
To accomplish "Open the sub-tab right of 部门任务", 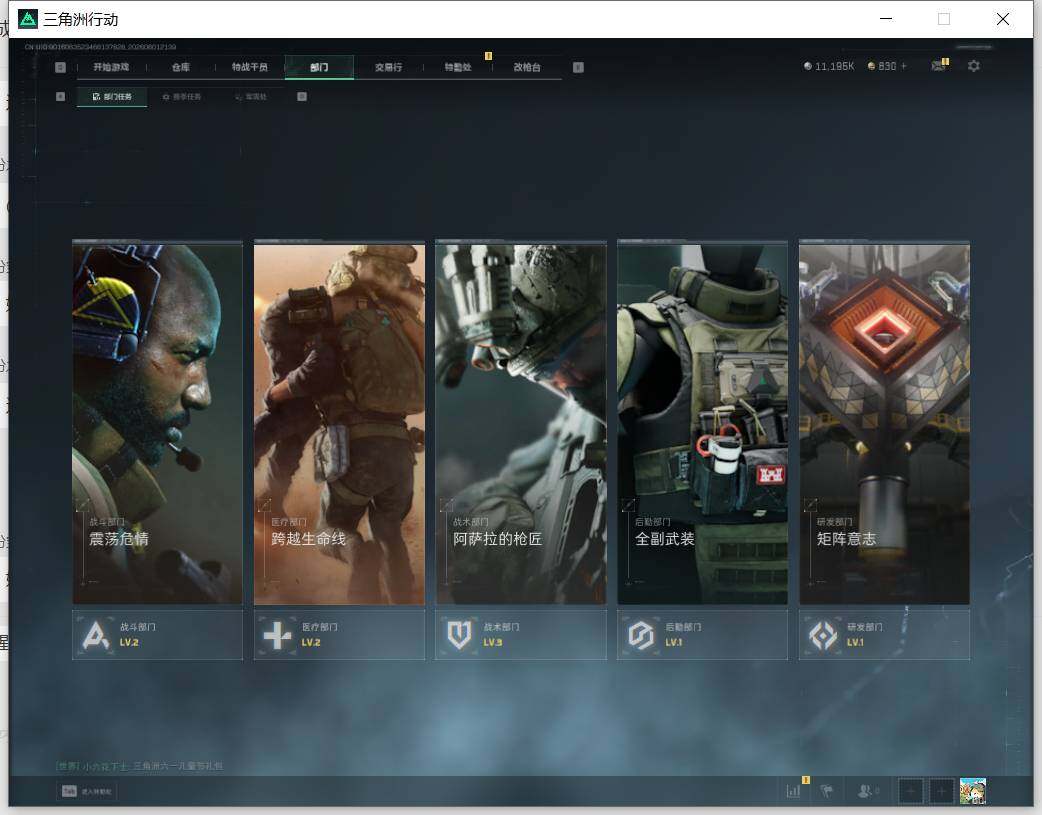I will tap(182, 96).
